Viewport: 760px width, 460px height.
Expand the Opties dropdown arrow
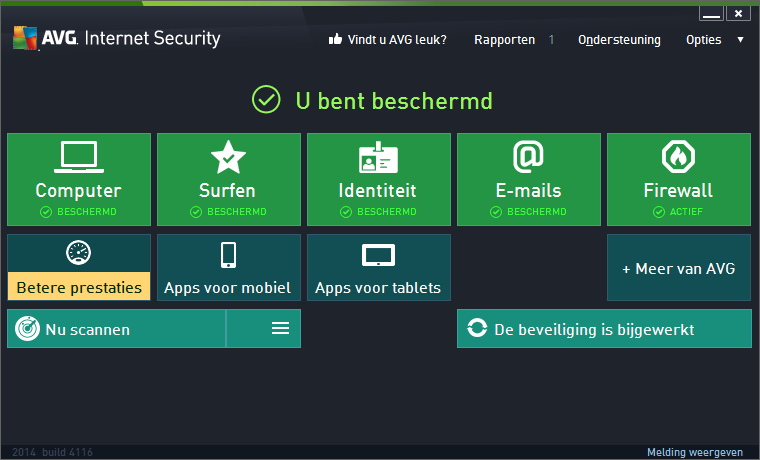coord(740,40)
